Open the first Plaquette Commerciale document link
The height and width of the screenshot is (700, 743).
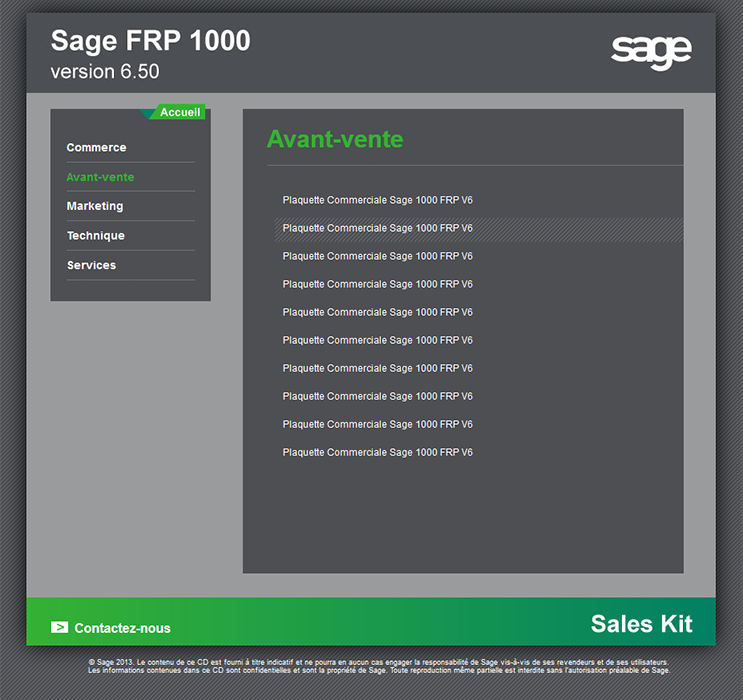[x=378, y=200]
